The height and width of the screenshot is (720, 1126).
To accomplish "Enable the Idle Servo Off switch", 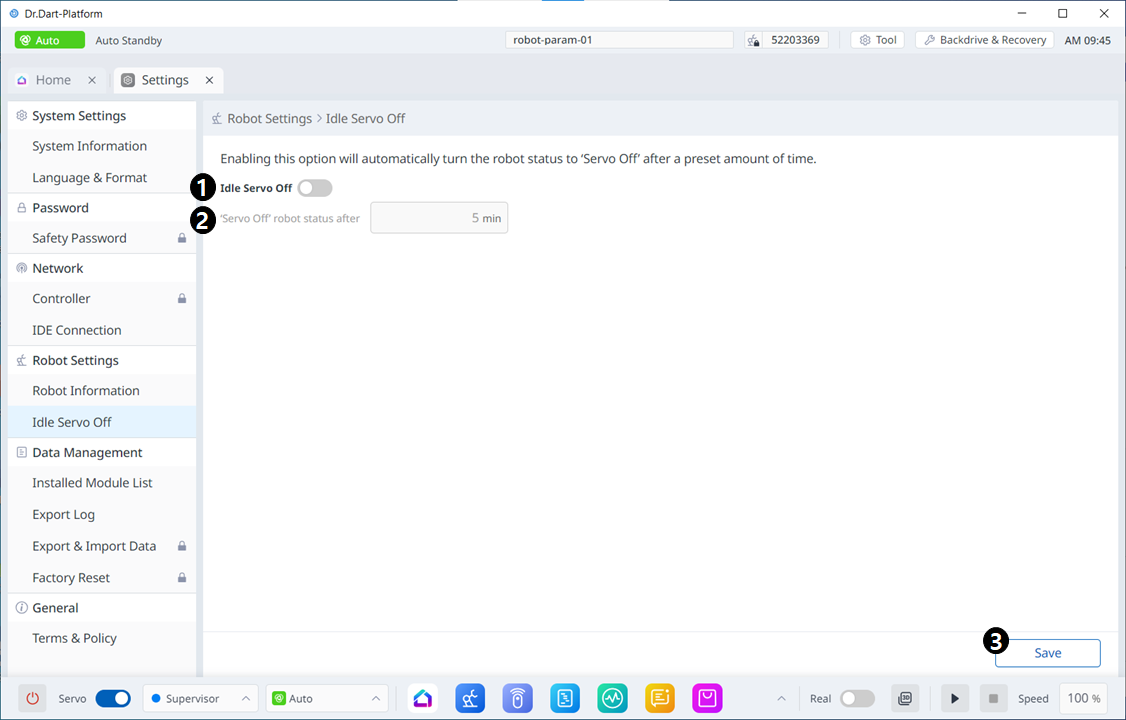I will 314,188.
